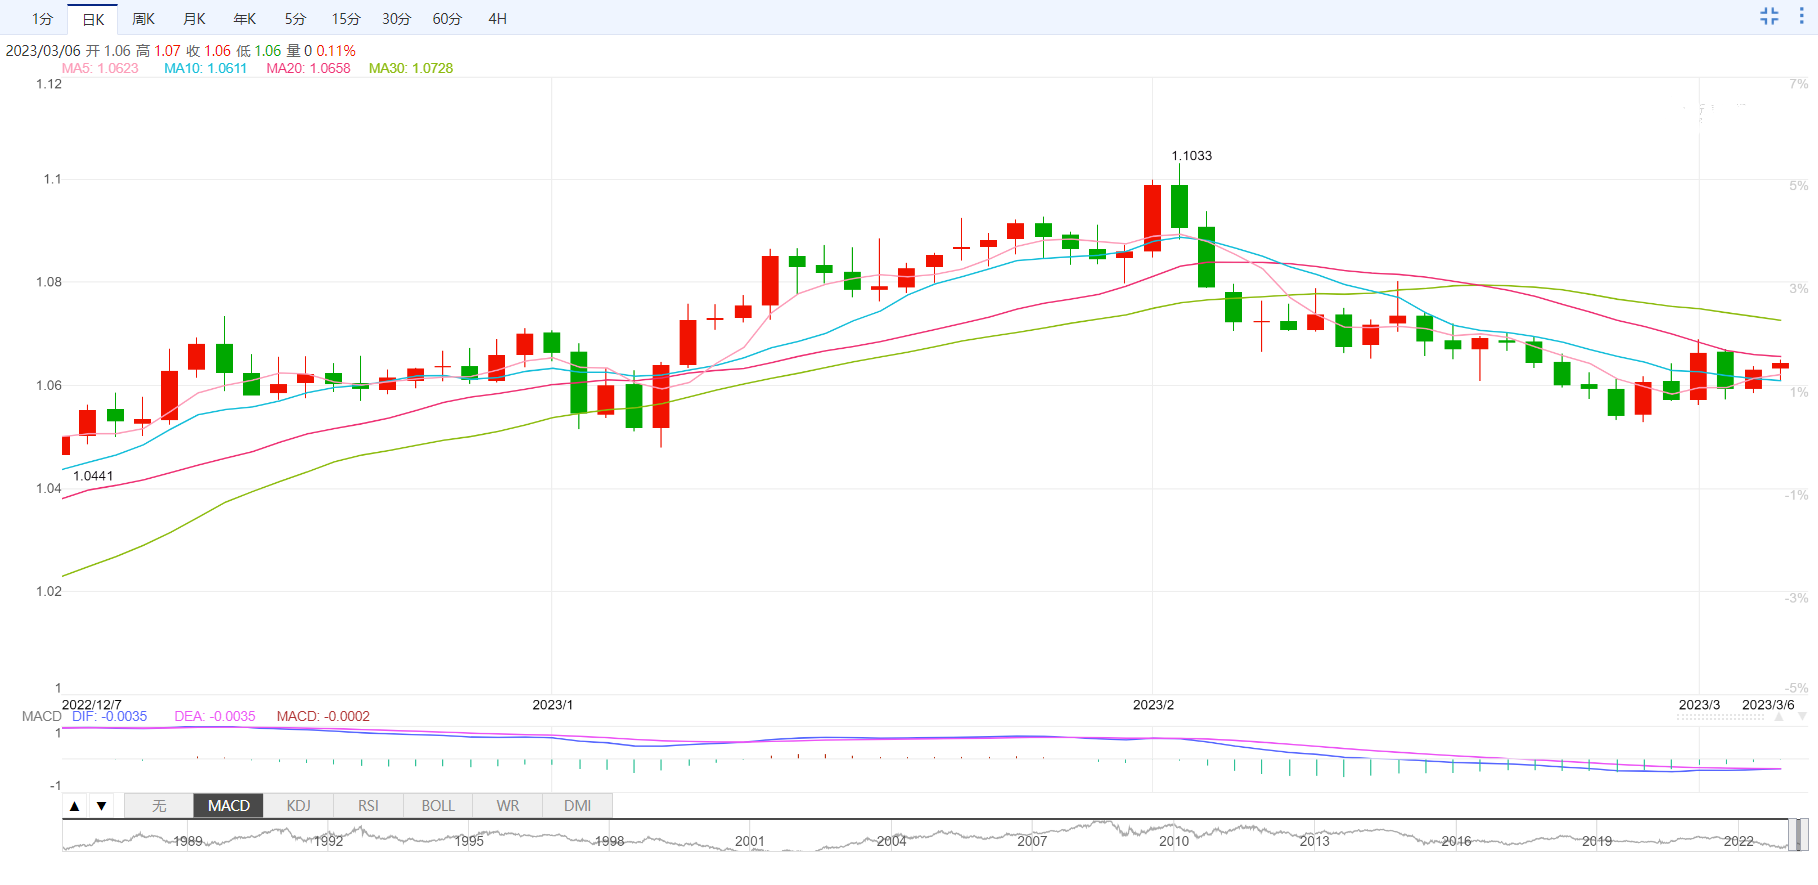Click the 2001 area in the overview timeline
The height and width of the screenshot is (885, 1818).
point(750,841)
